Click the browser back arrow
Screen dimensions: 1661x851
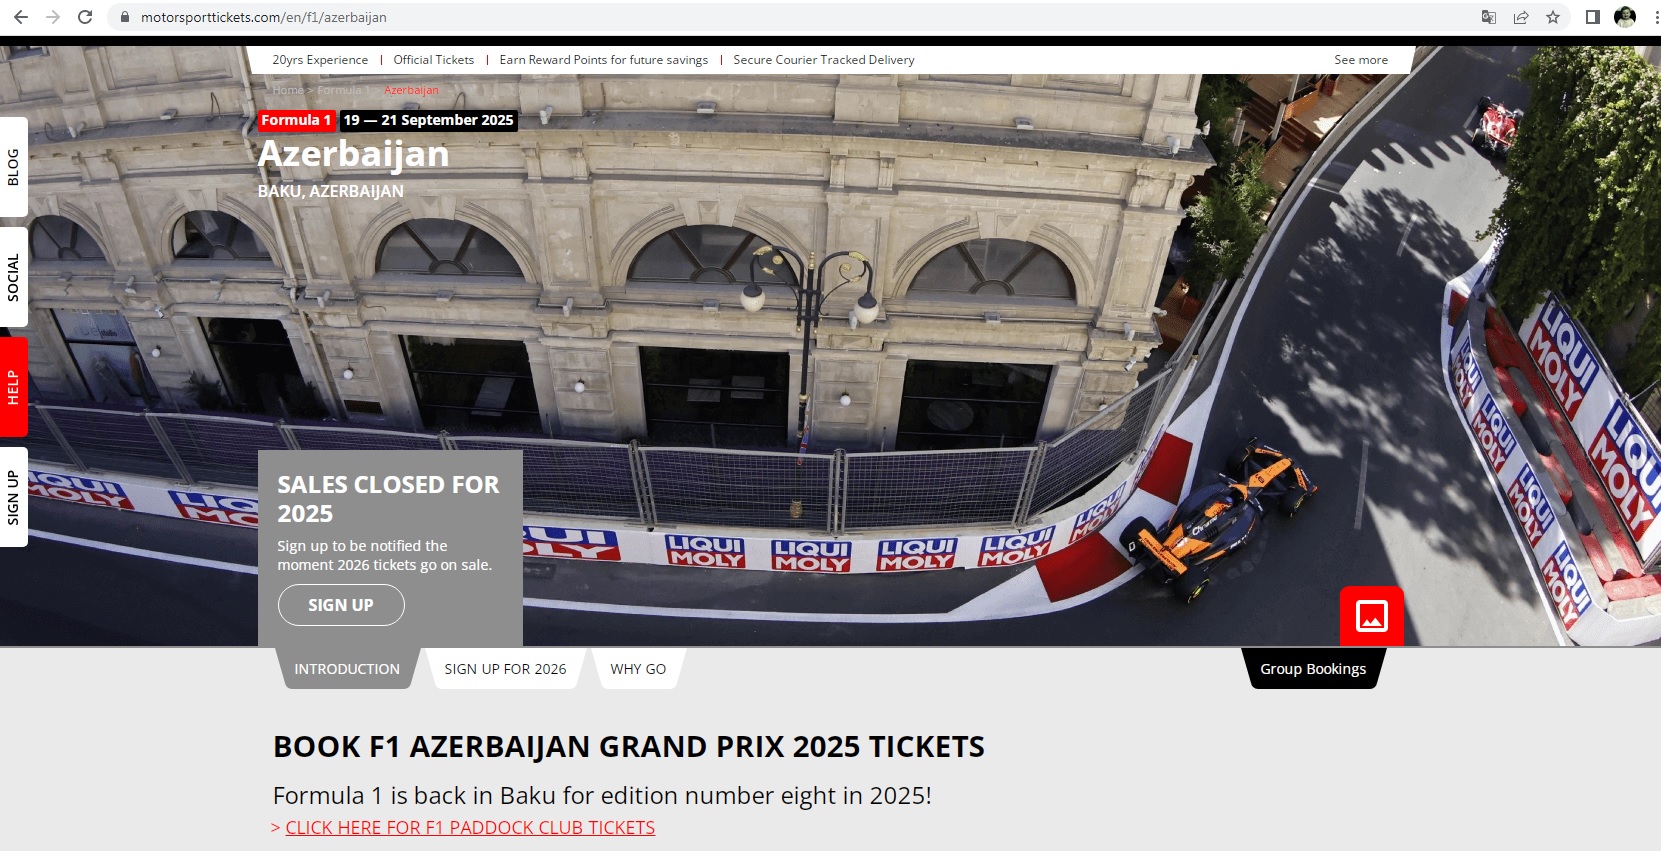pyautogui.click(x=21, y=17)
